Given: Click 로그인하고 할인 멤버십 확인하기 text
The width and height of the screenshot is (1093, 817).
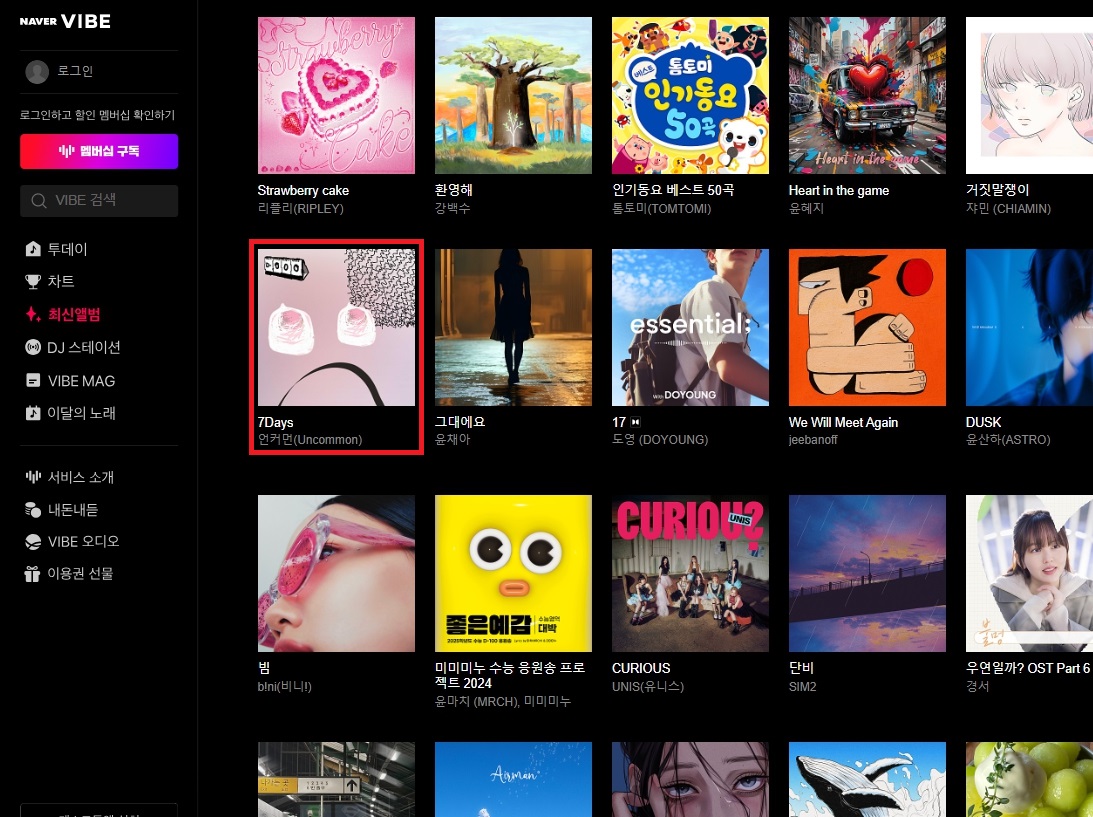Looking at the screenshot, I should 98,115.
